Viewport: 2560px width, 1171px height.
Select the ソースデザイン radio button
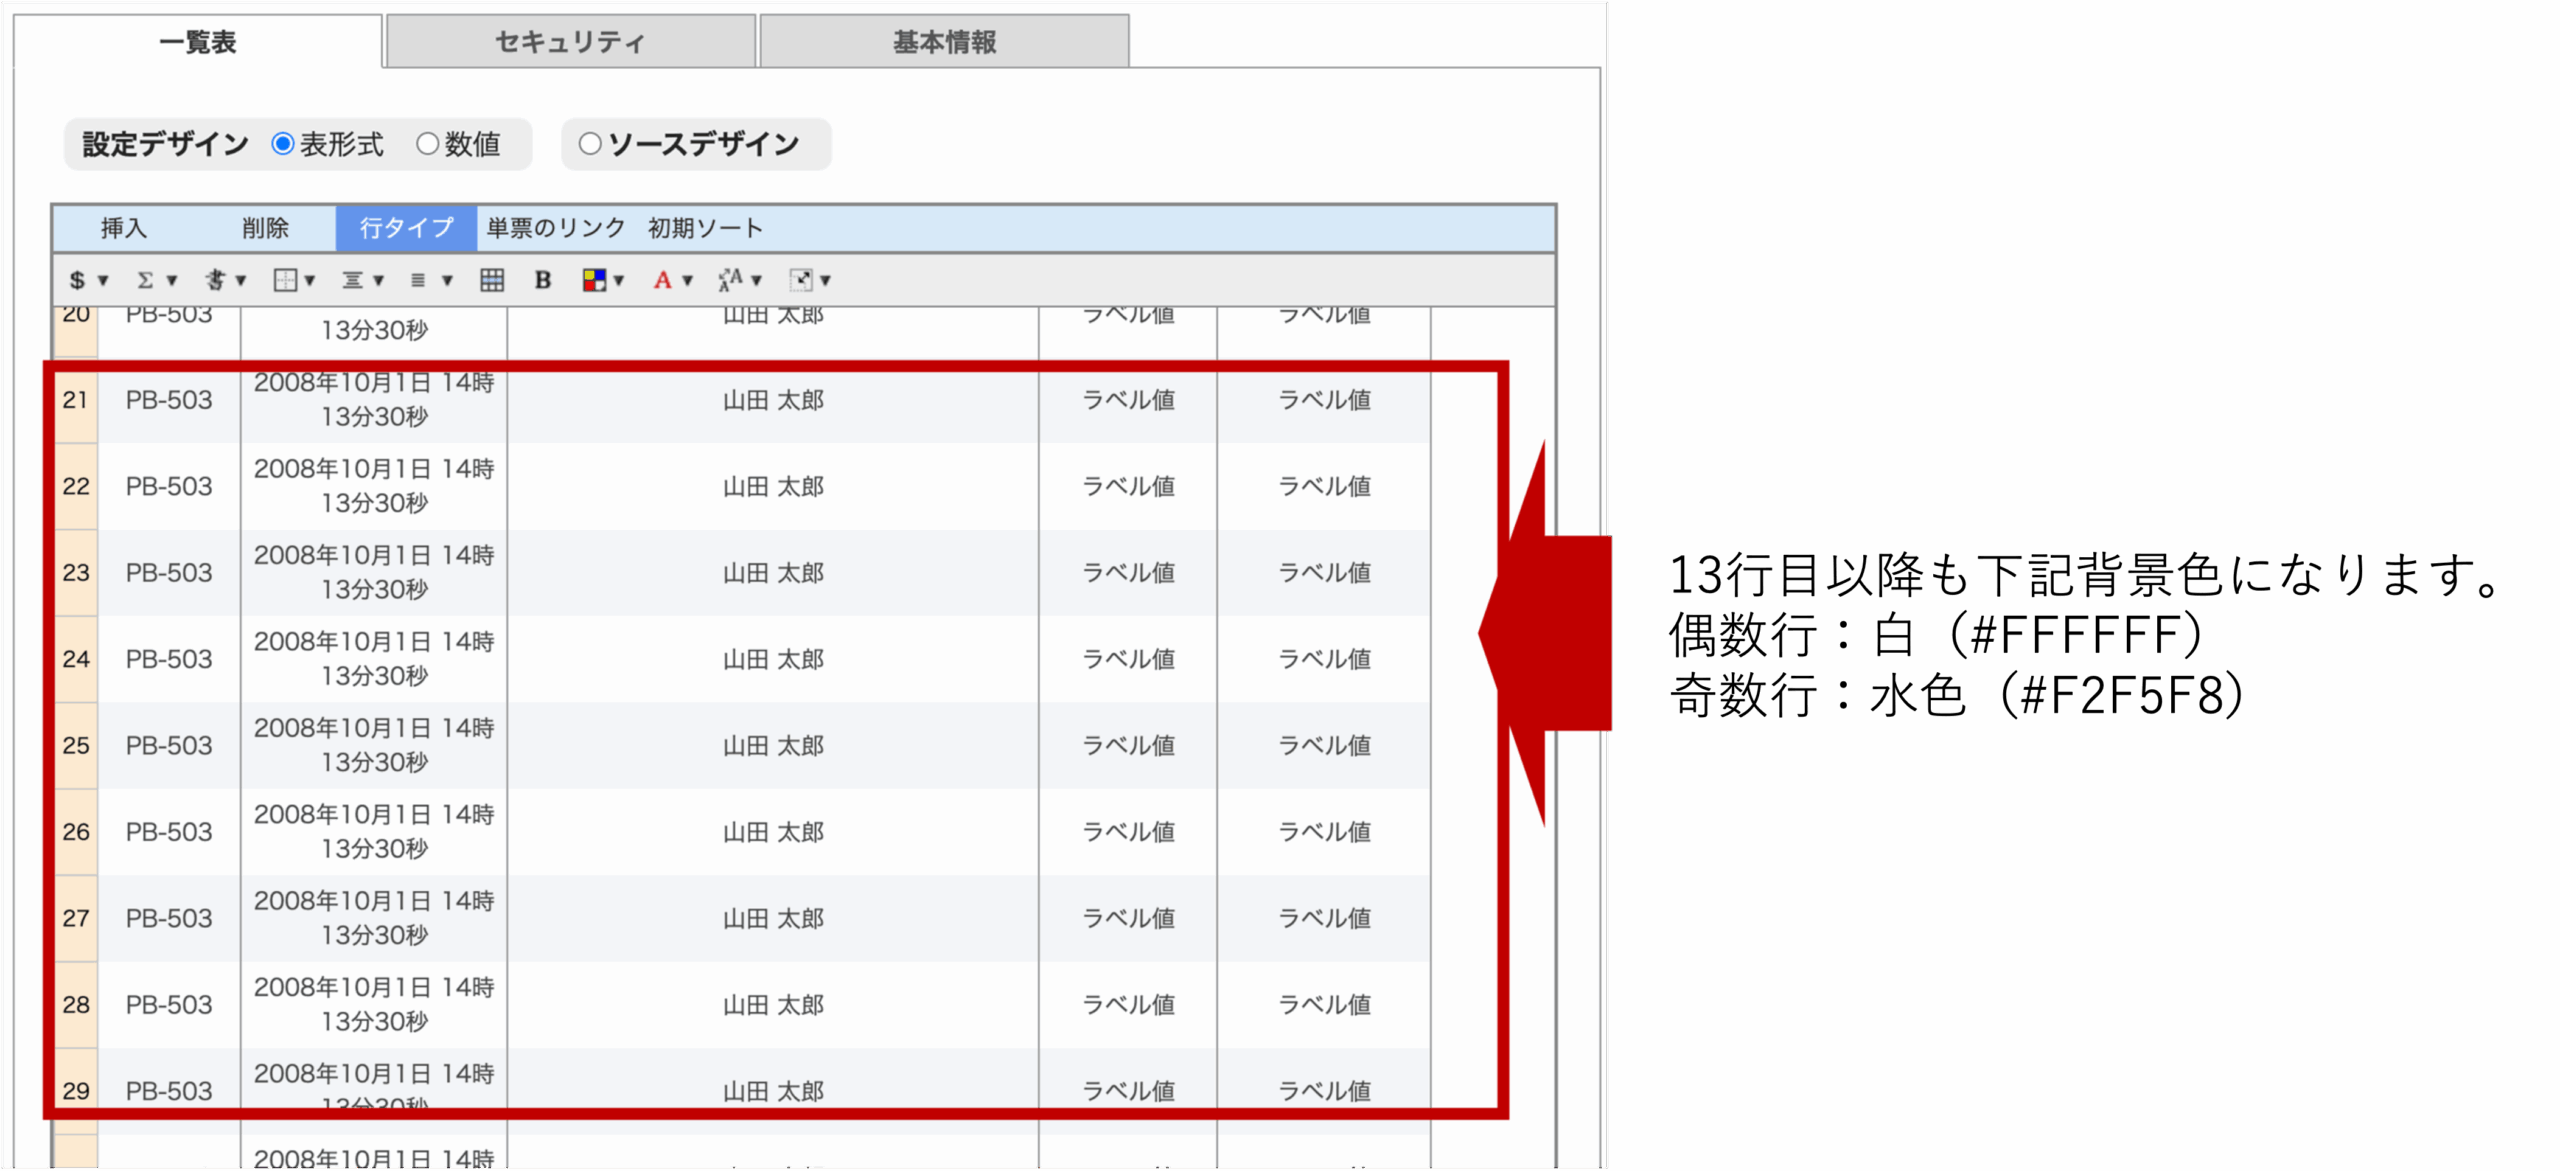590,144
